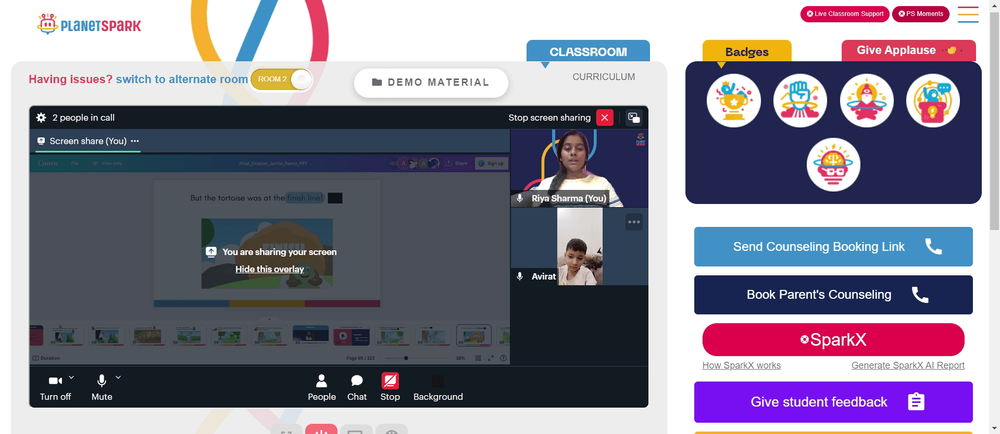The height and width of the screenshot is (434, 1000).
Task: Click Riya Sharma's video tile
Action: 579,168
